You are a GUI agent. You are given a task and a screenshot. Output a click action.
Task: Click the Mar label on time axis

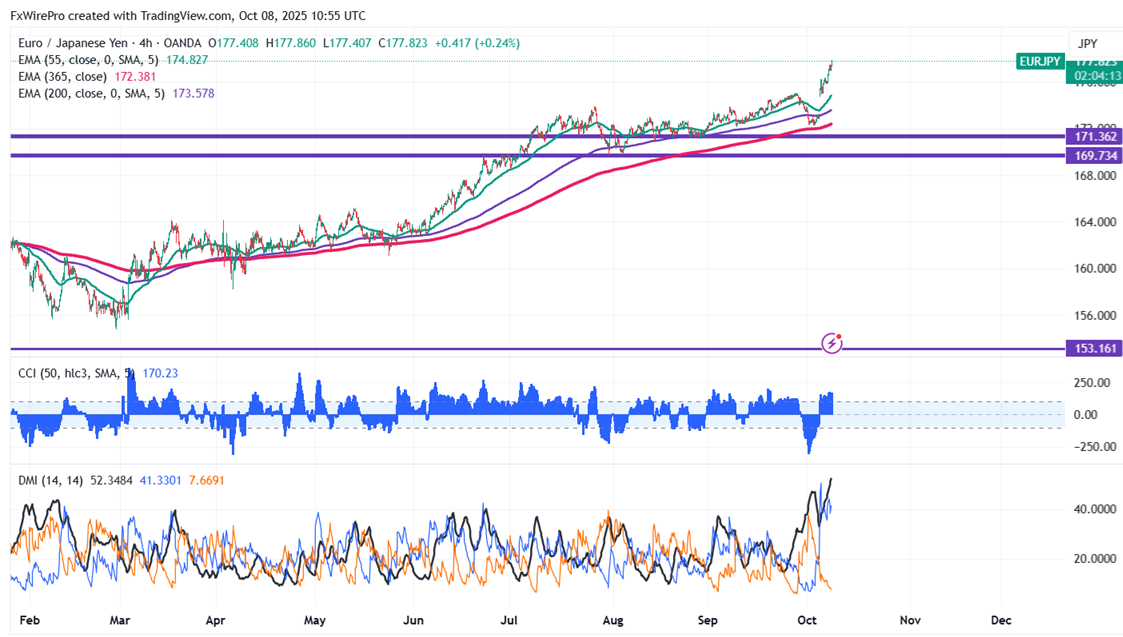pyautogui.click(x=120, y=620)
